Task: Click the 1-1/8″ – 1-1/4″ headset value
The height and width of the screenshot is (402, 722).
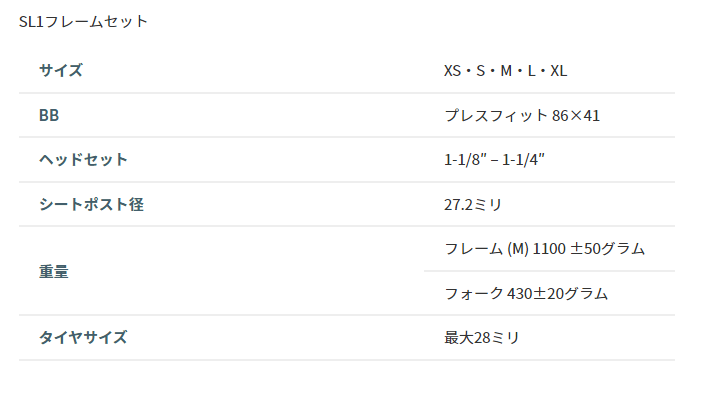Action: coord(494,160)
